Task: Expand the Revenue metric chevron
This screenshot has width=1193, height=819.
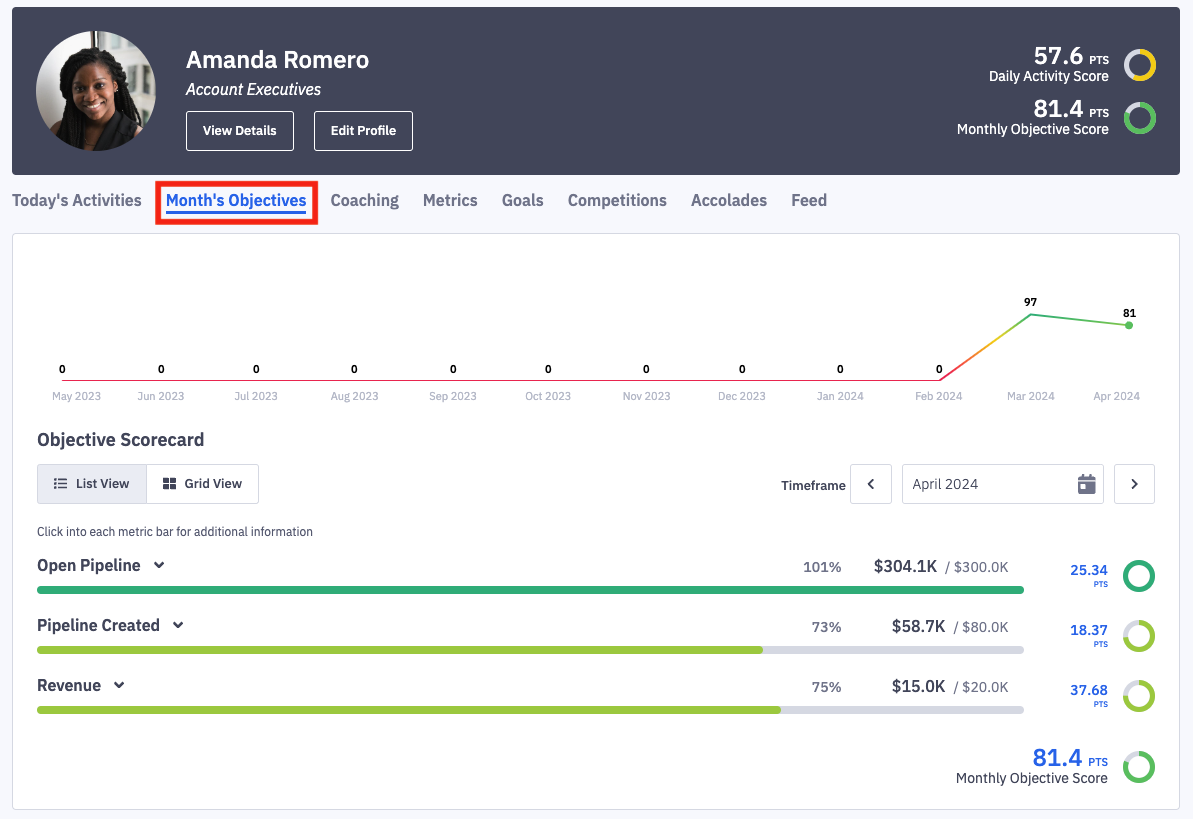Action: coord(119,686)
